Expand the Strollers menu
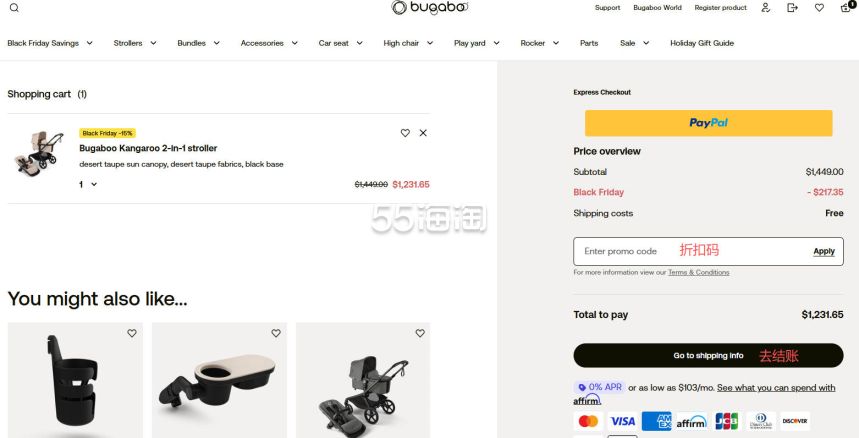Screen dimensions: 859x438 [x=134, y=43]
